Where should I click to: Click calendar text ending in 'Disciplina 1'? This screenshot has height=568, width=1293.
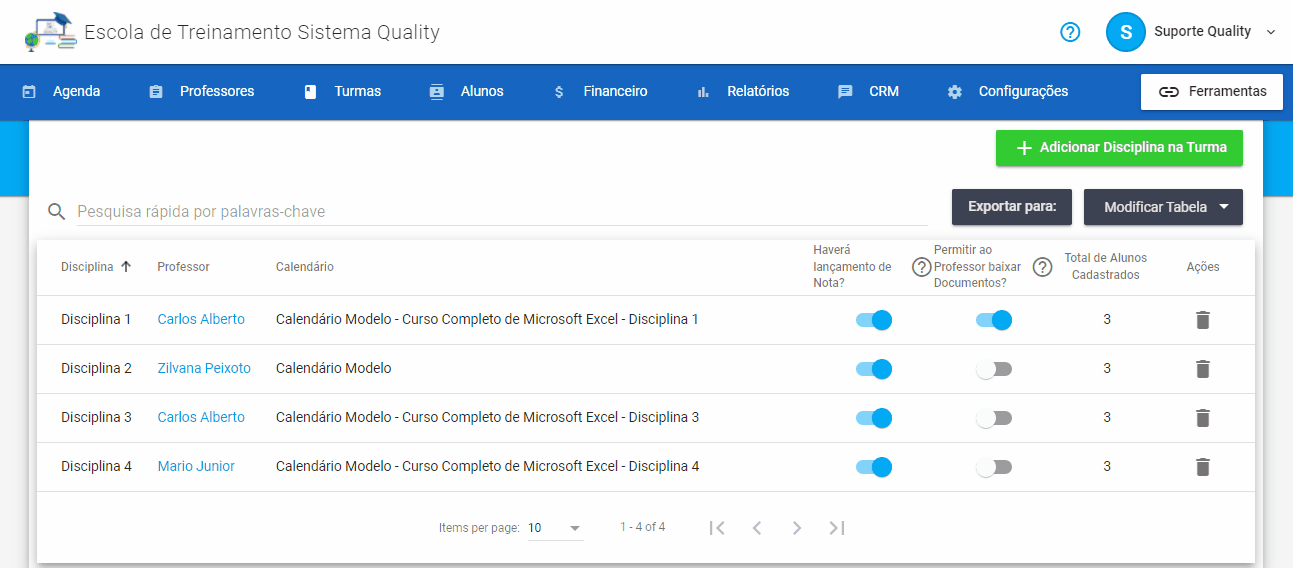tap(487, 319)
